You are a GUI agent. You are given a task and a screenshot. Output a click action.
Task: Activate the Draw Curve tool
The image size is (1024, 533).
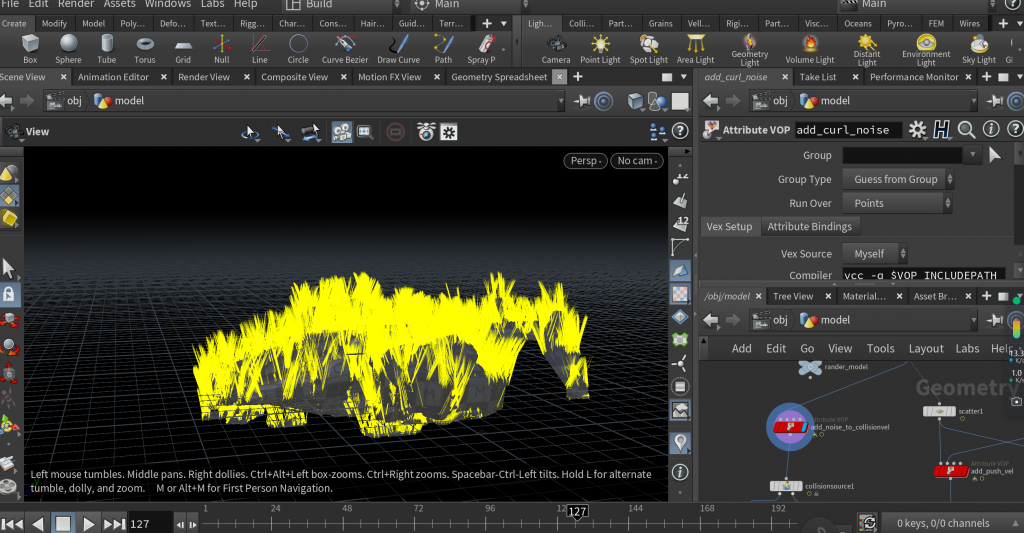point(398,49)
